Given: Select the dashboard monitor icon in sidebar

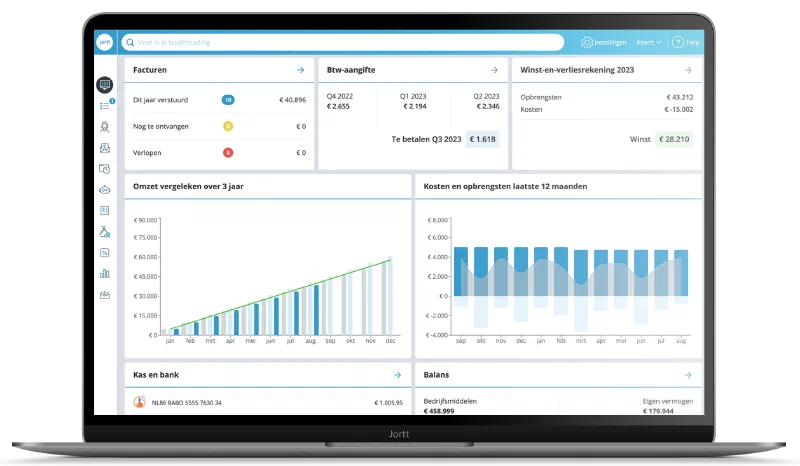Looking at the screenshot, I should (x=105, y=84).
